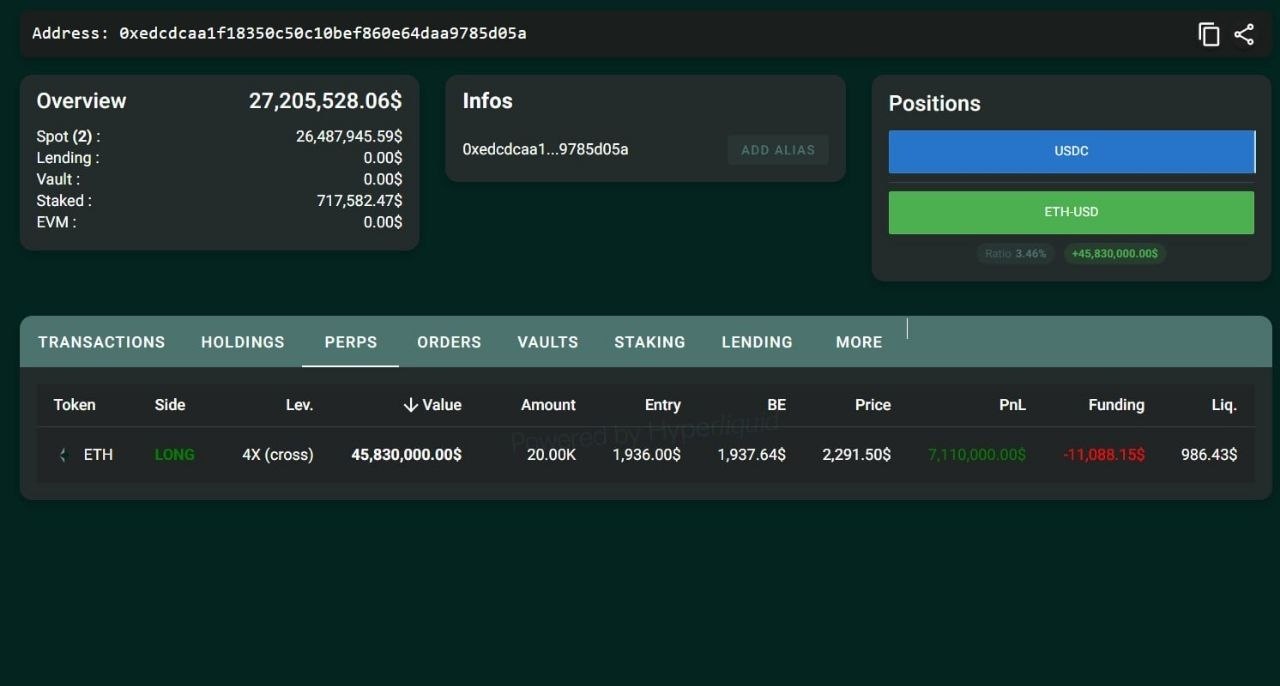The height and width of the screenshot is (686, 1280).
Task: Select the green ETH-USD position bar
Action: pos(1071,212)
